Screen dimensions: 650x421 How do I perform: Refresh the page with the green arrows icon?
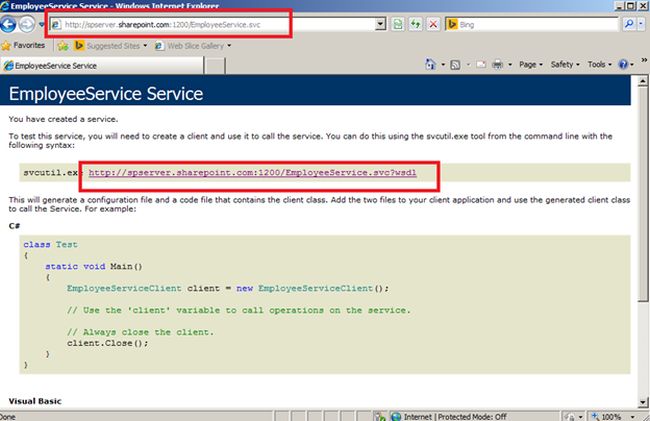[x=415, y=24]
